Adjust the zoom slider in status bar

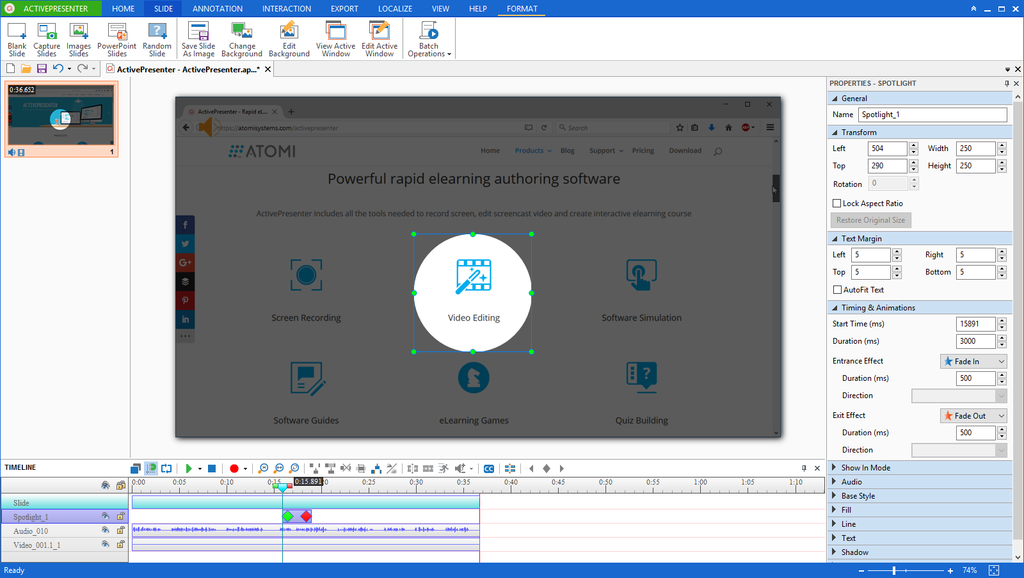(894, 570)
